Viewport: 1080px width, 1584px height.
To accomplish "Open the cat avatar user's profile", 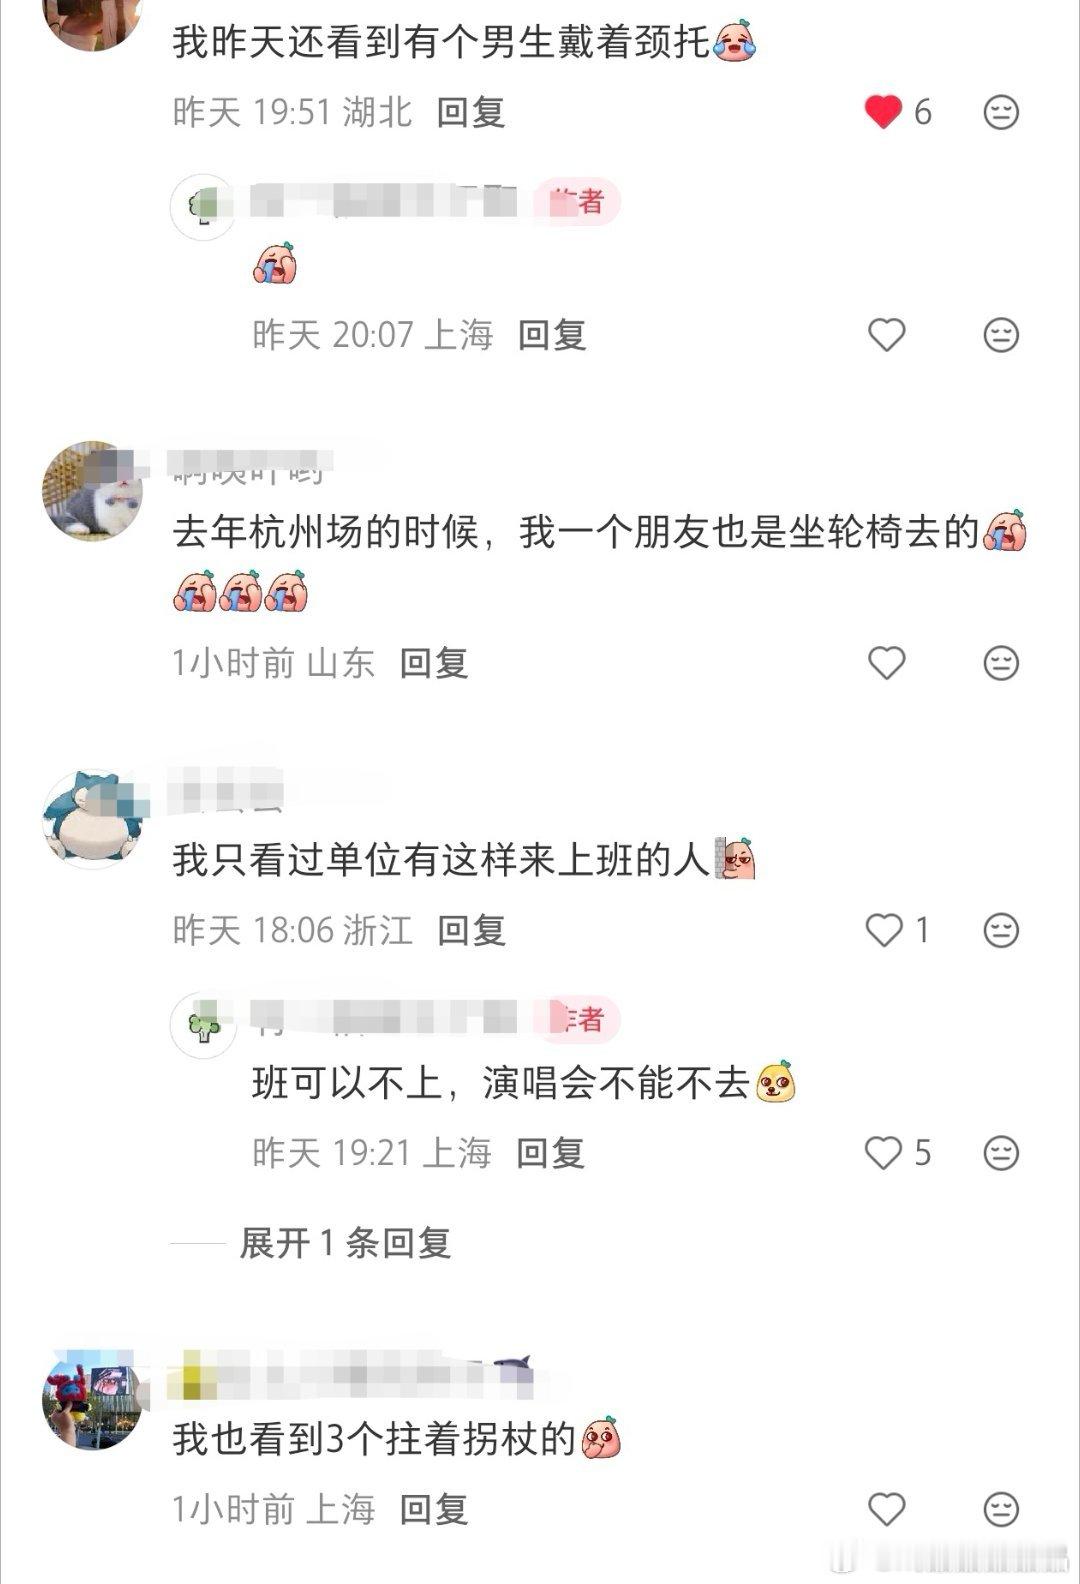I will coord(93,491).
